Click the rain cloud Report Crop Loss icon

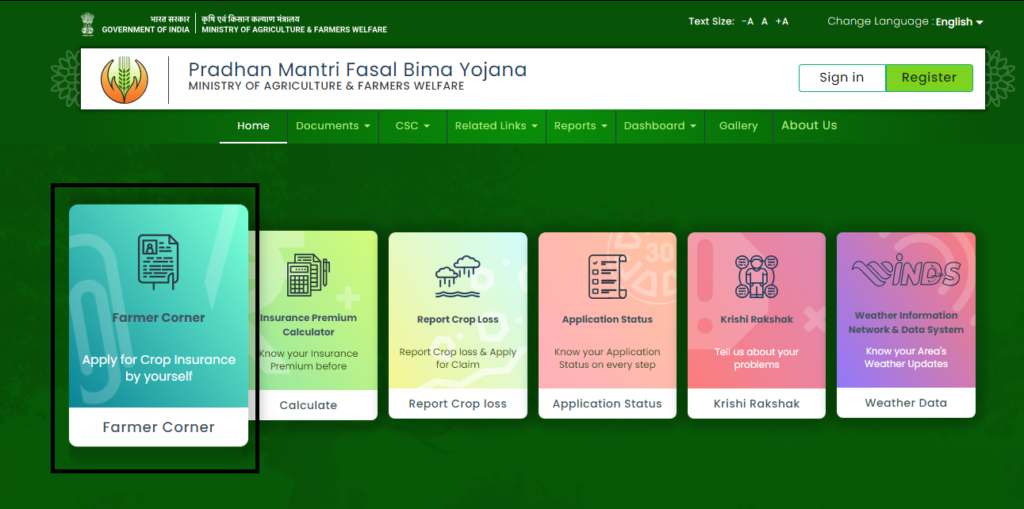click(x=458, y=277)
